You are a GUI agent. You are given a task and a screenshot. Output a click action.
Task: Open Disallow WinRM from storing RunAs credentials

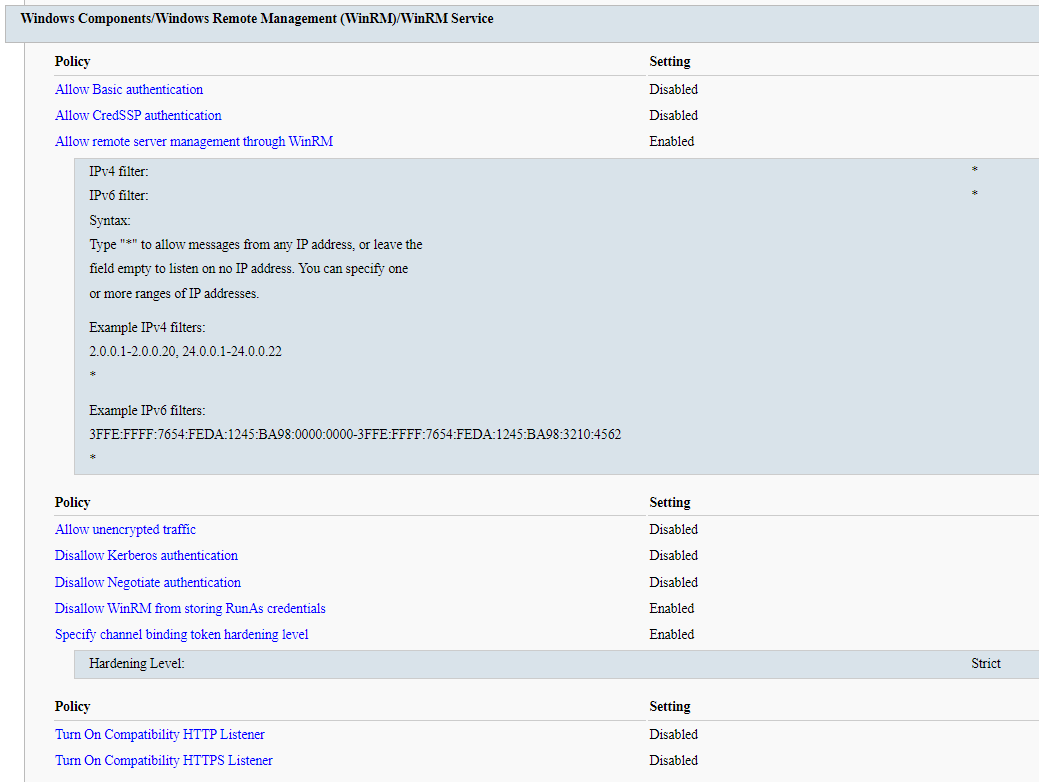pos(190,608)
